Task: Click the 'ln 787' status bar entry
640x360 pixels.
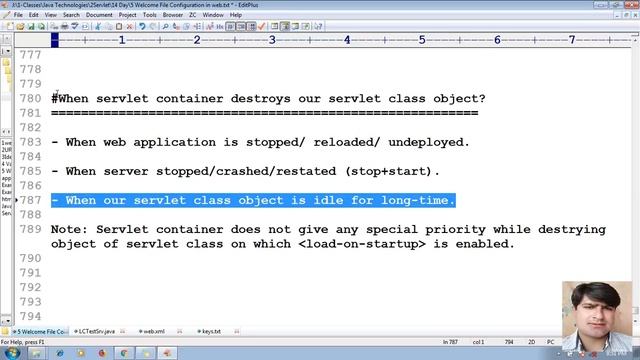Action: [x=450, y=342]
